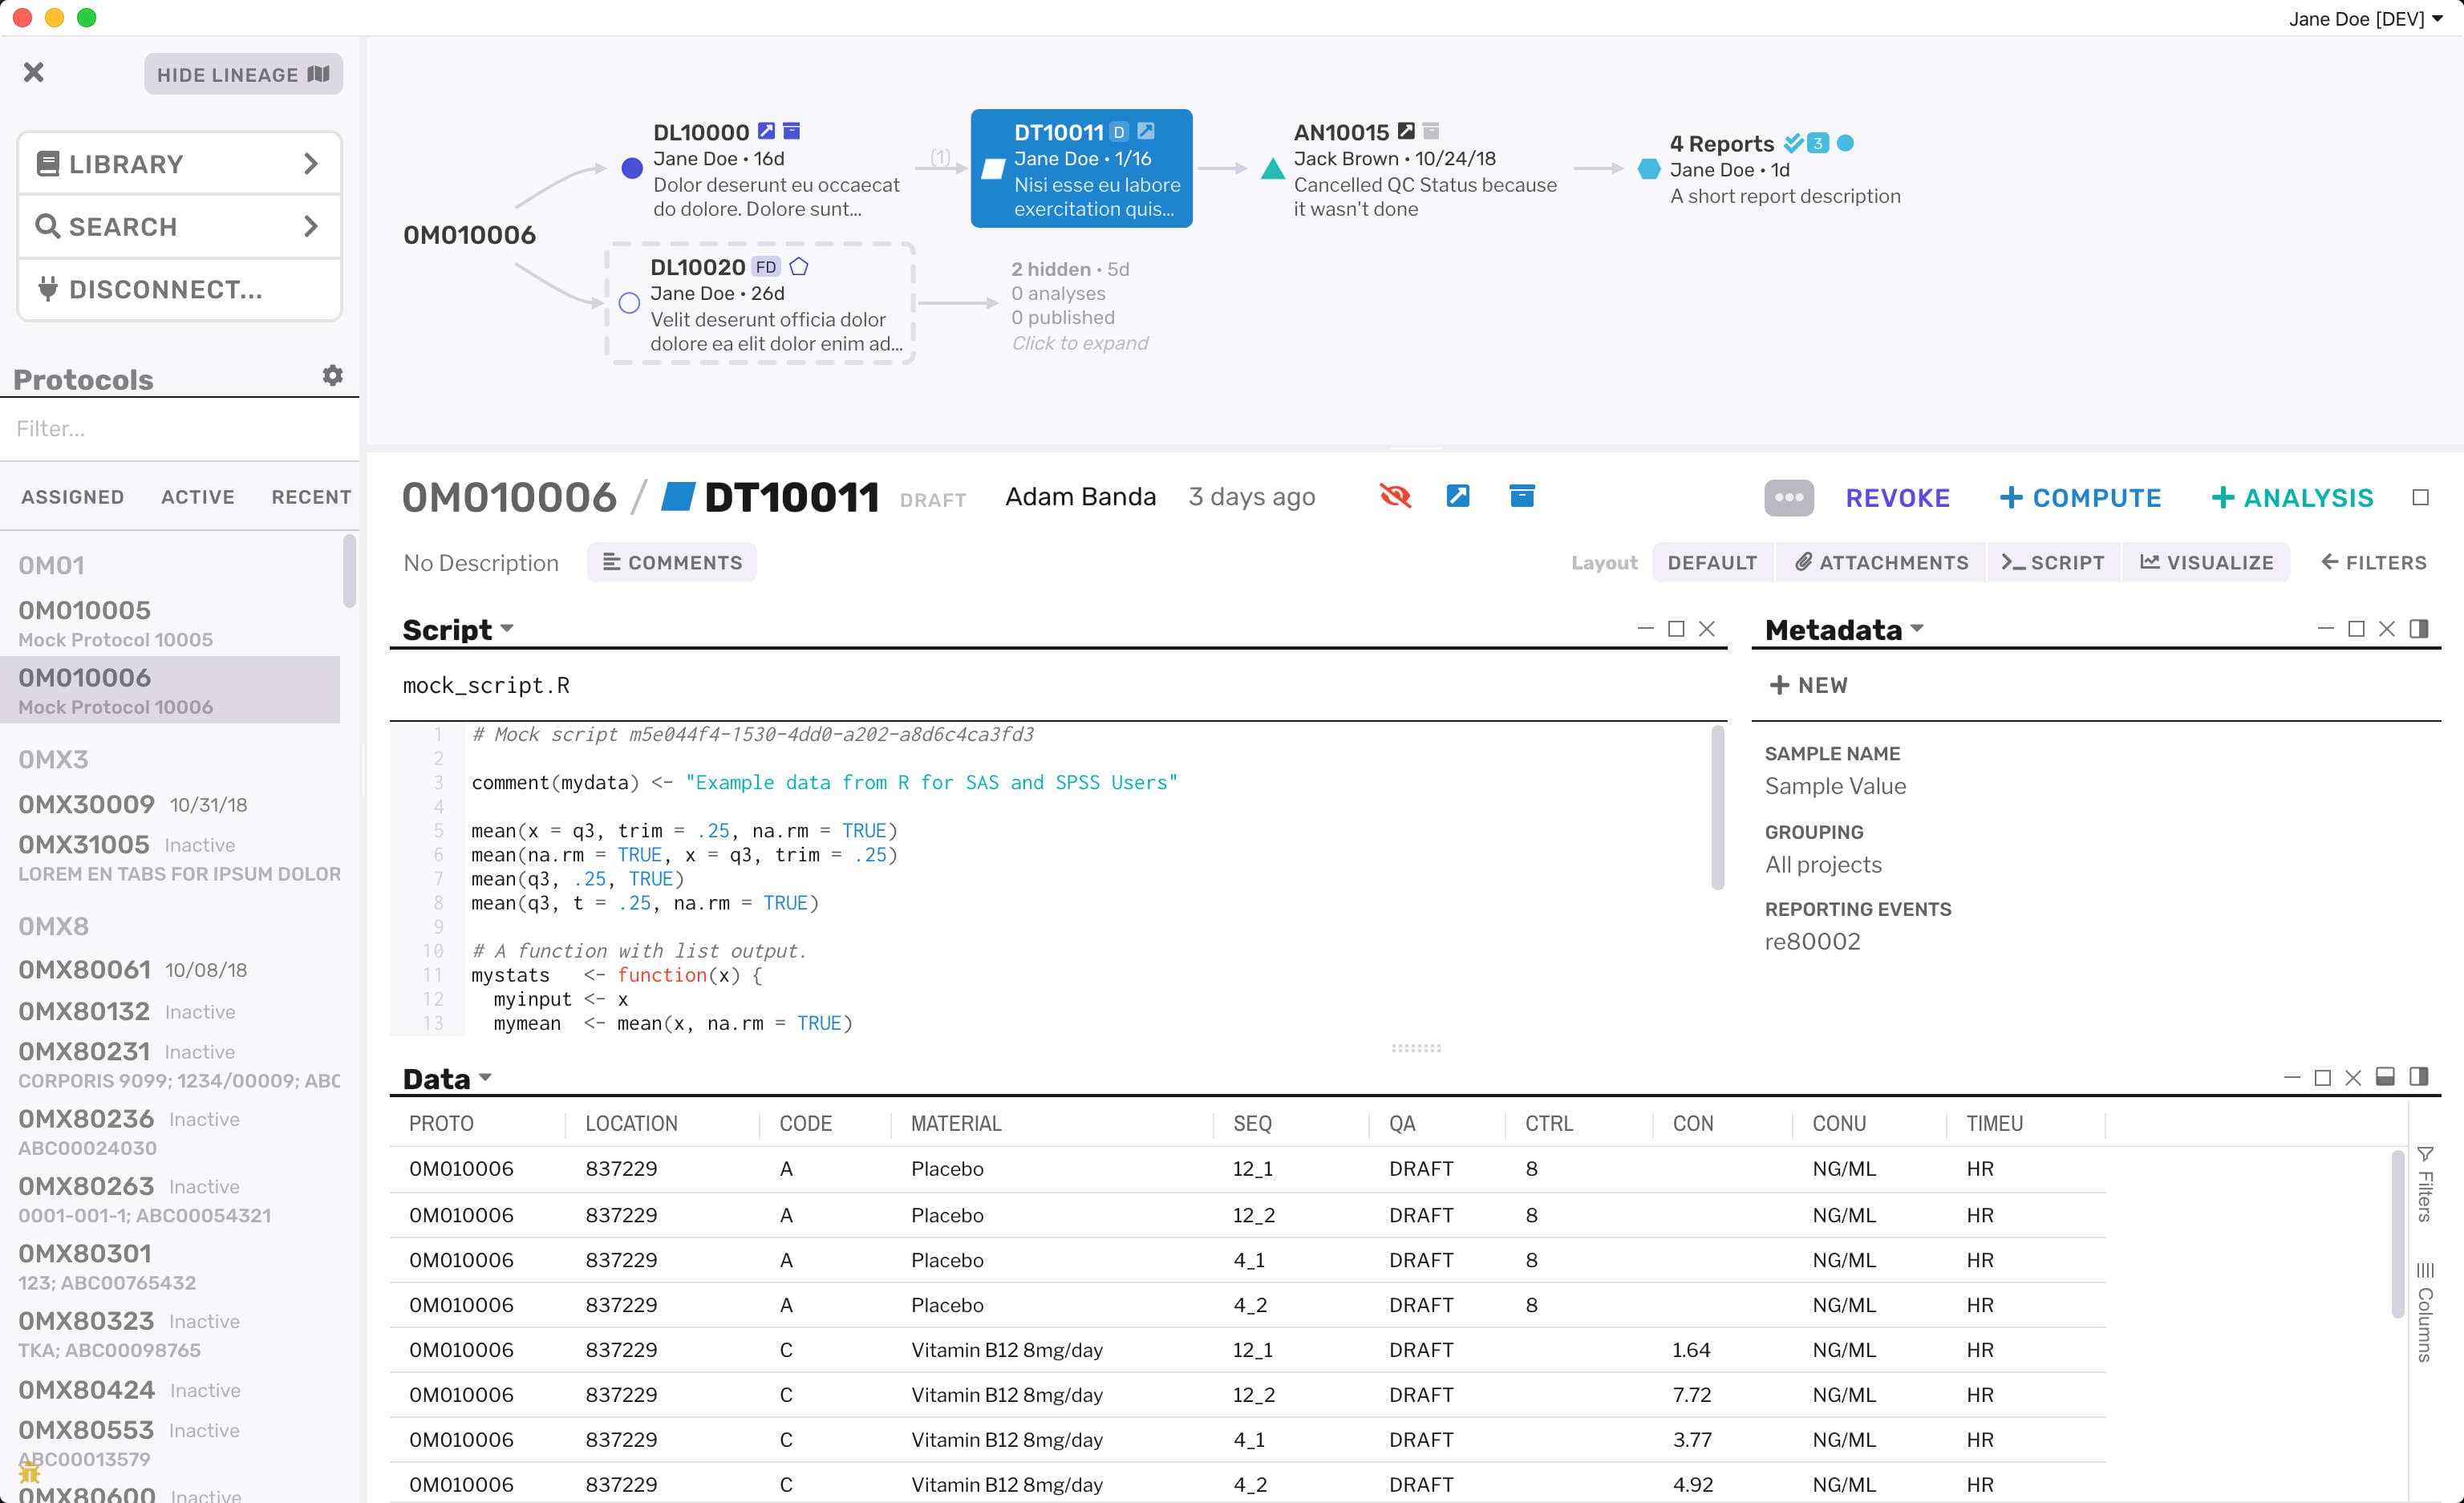
Task: Open the Jane Doe [DEV] user dropdown
Action: [x=2365, y=18]
